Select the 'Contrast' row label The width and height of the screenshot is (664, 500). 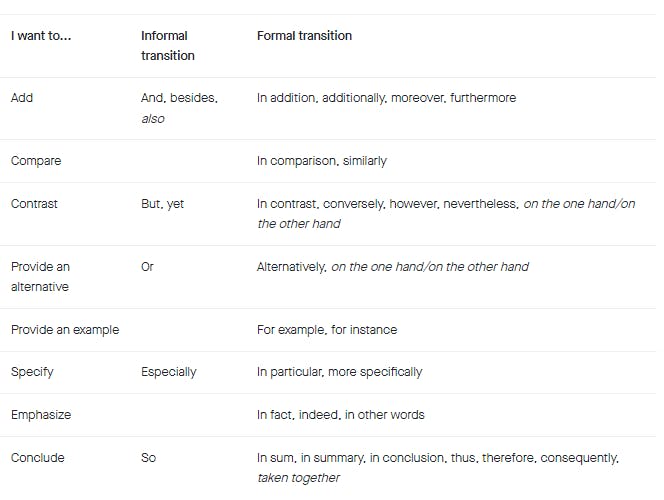pos(34,204)
